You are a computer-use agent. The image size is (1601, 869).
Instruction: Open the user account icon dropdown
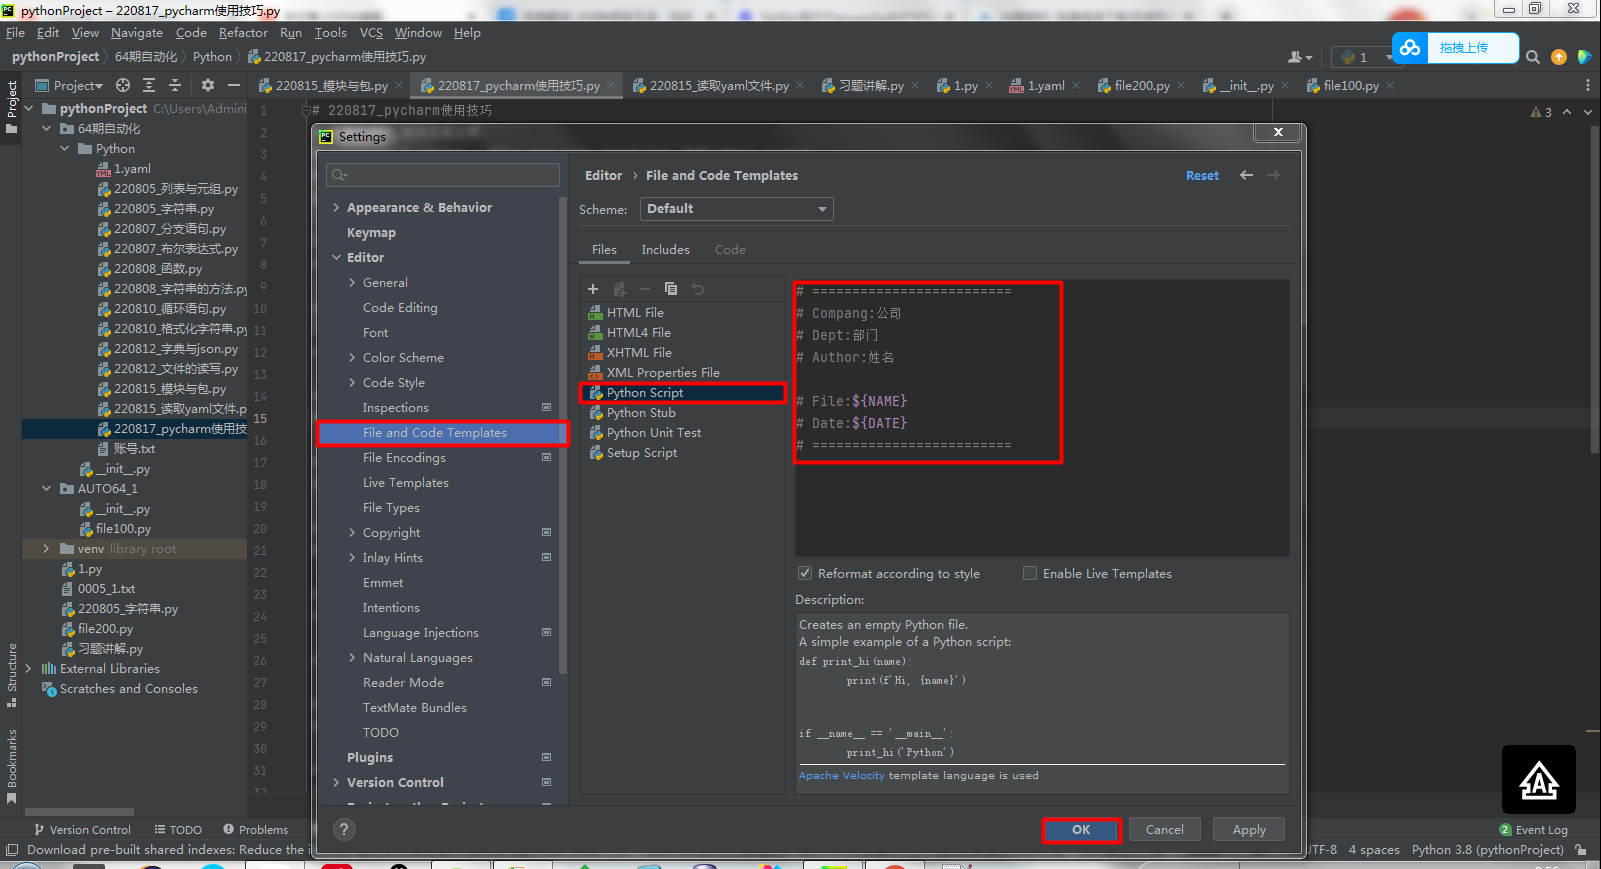click(1300, 57)
